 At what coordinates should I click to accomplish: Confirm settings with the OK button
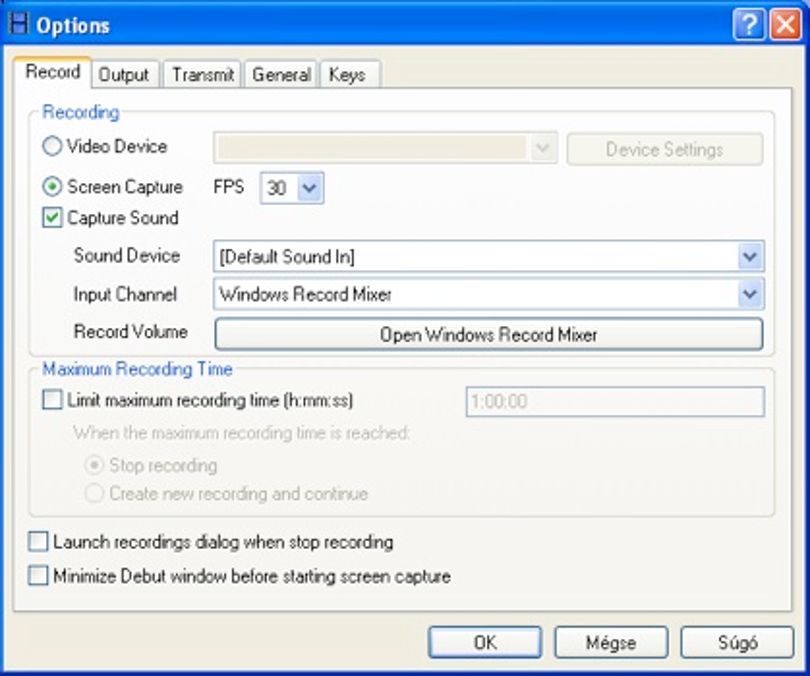pyautogui.click(x=485, y=642)
